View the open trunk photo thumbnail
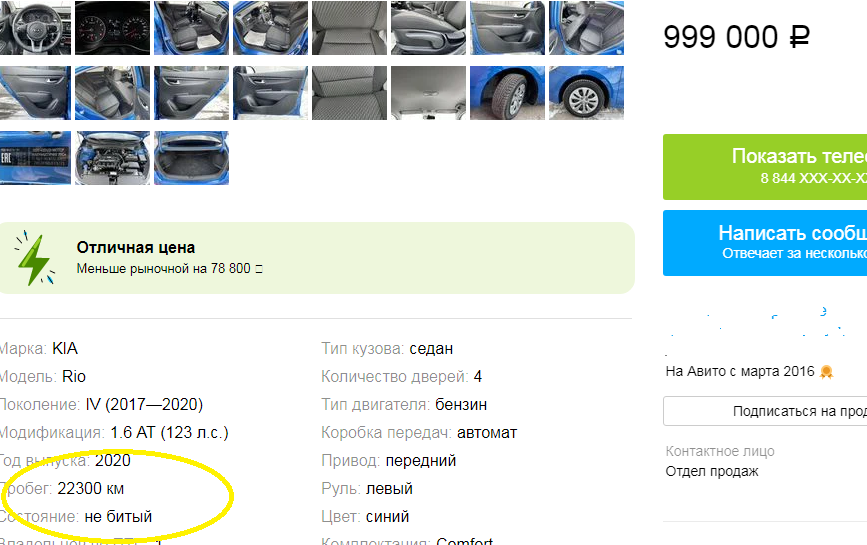This screenshot has height=545, width=867. 191,158
